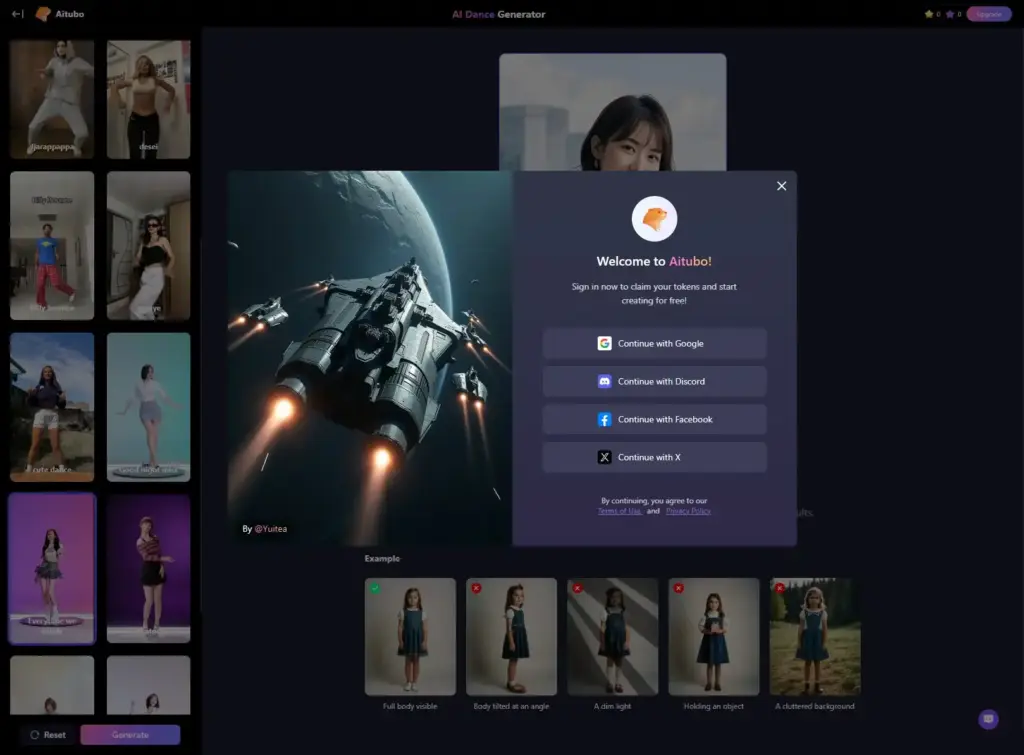Viewport: 1024px width, 755px height.
Task: Click the red X badge on Body tilted example
Action: click(476, 588)
